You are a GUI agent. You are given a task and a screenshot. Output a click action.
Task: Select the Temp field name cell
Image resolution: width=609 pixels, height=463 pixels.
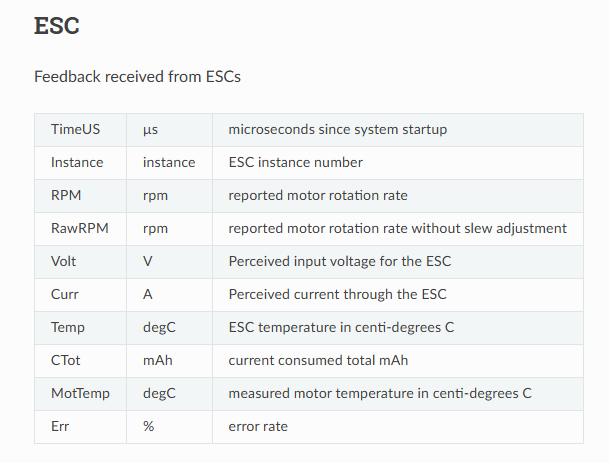tap(80, 328)
